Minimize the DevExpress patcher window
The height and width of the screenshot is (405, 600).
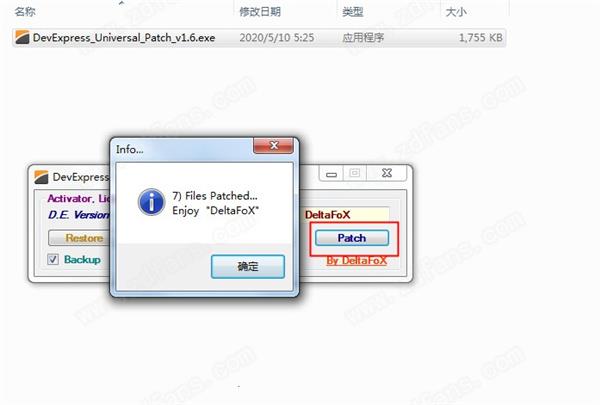(x=331, y=173)
